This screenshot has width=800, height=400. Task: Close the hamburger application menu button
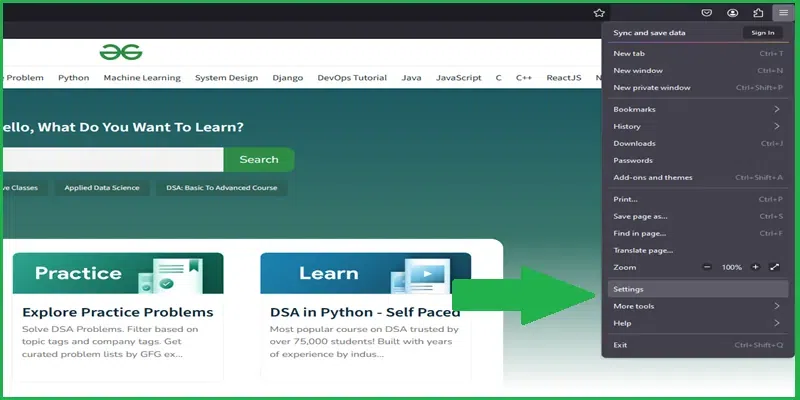tap(783, 13)
